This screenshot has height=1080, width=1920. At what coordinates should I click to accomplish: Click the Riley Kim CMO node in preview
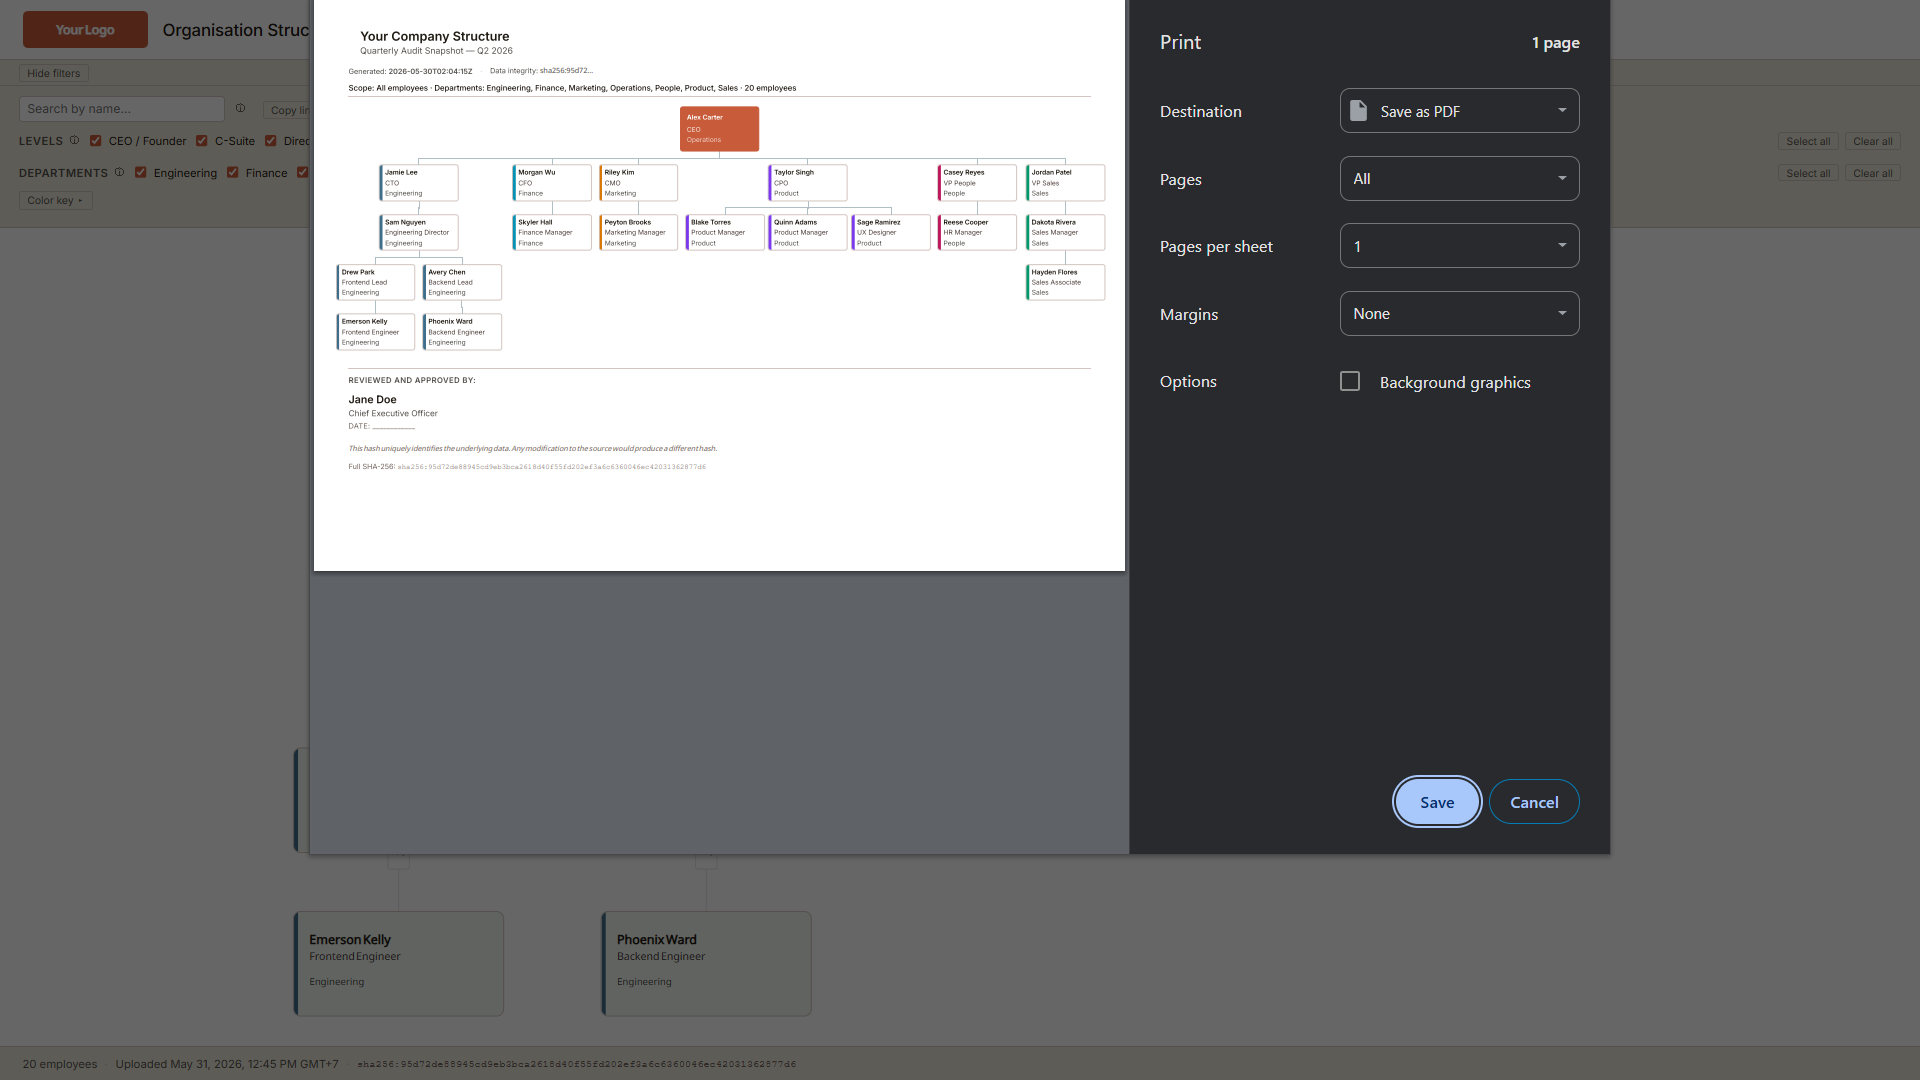coord(638,183)
